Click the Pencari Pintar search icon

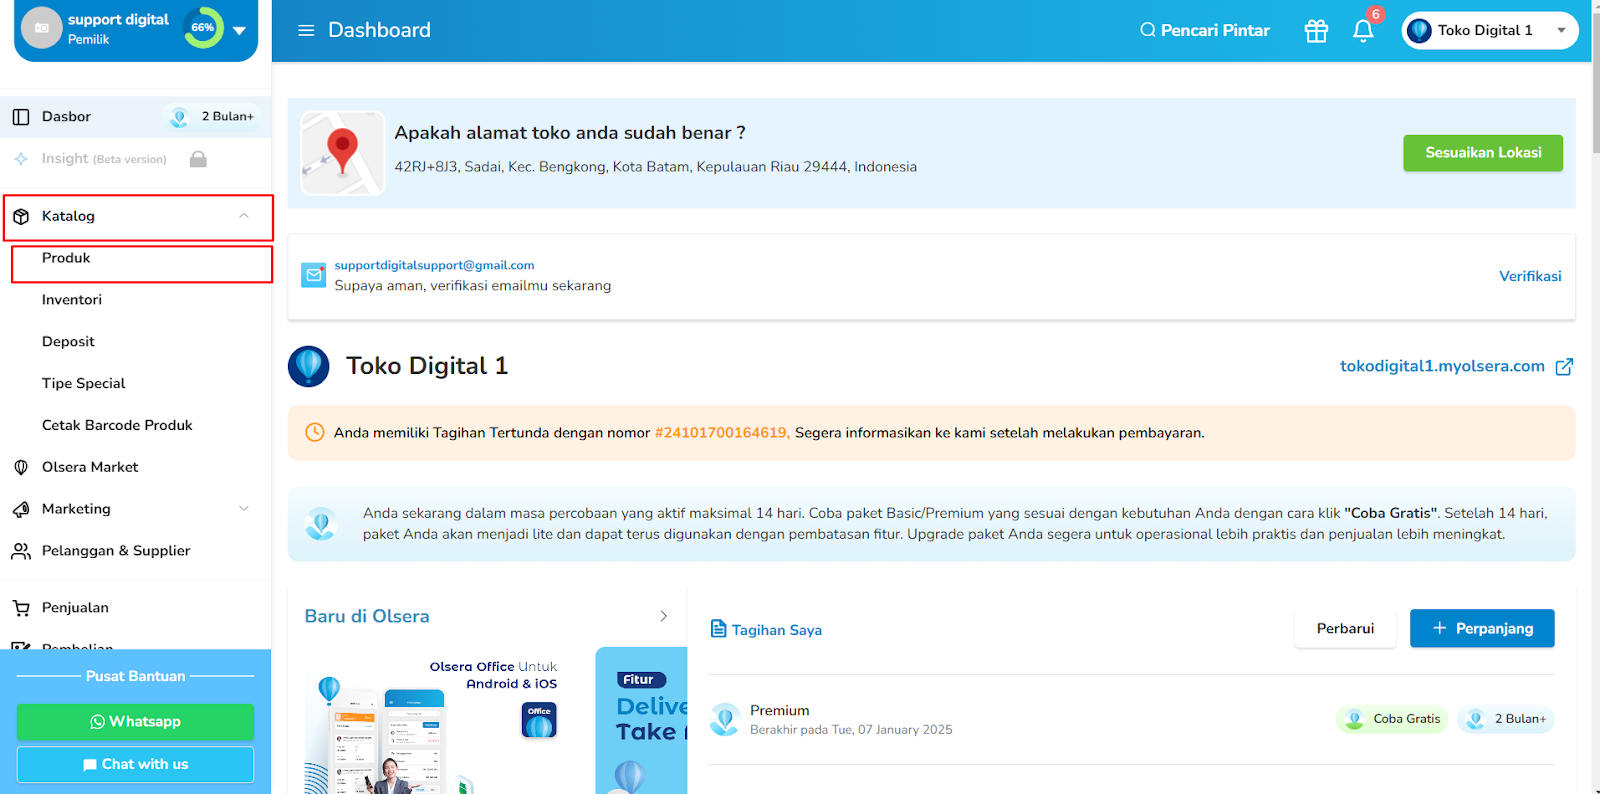1148,30
